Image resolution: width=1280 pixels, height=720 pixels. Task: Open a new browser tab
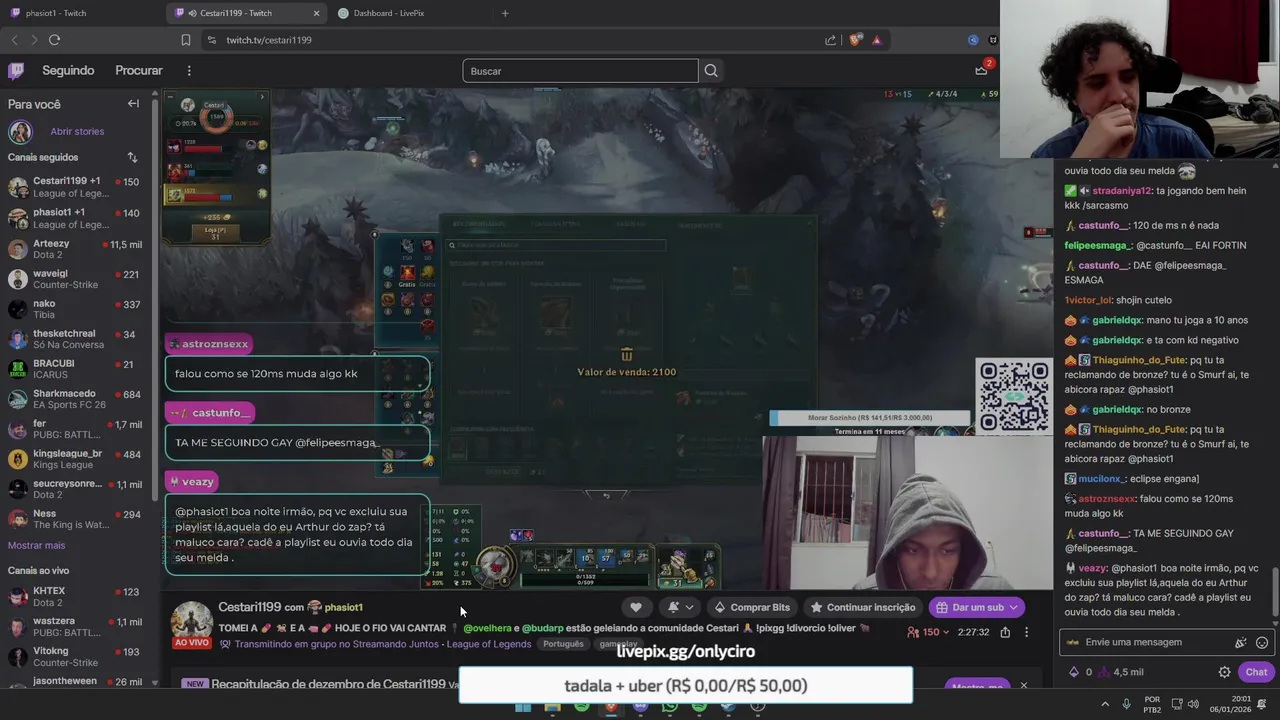505,13
